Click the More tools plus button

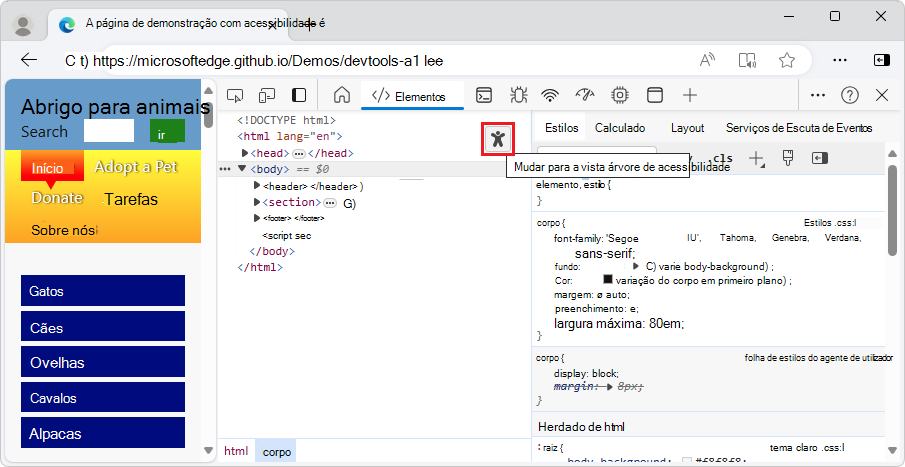pyautogui.click(x=690, y=95)
